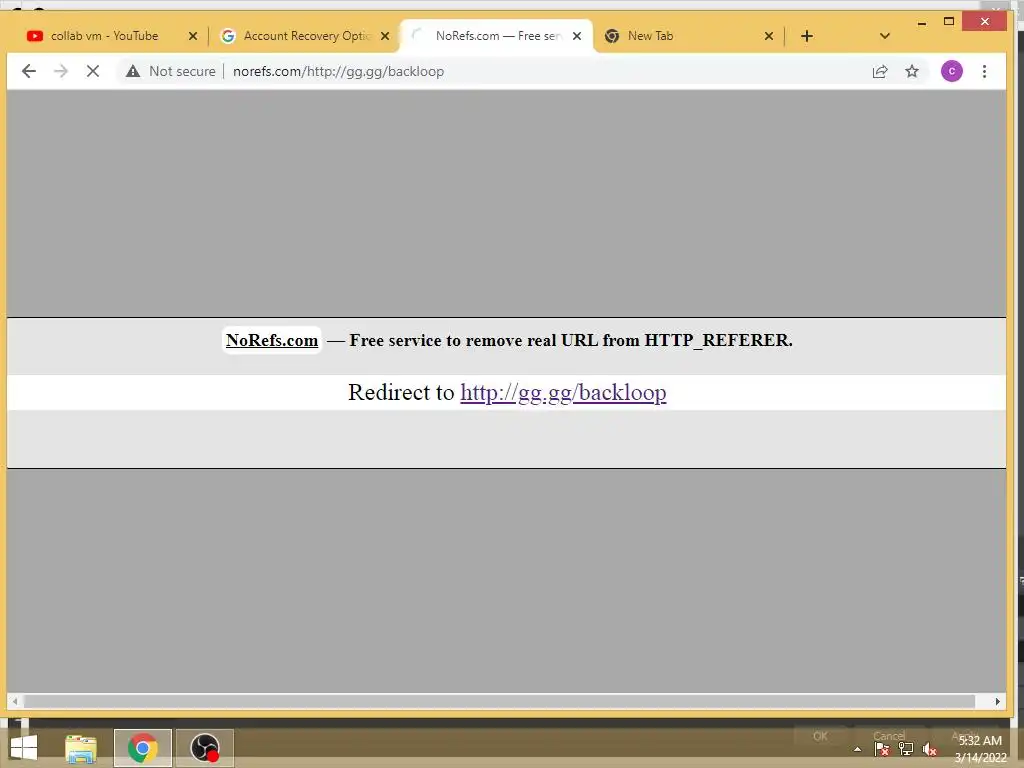Open Chrome three-dot menu
Screen dimensions: 1024x768
[984, 71]
